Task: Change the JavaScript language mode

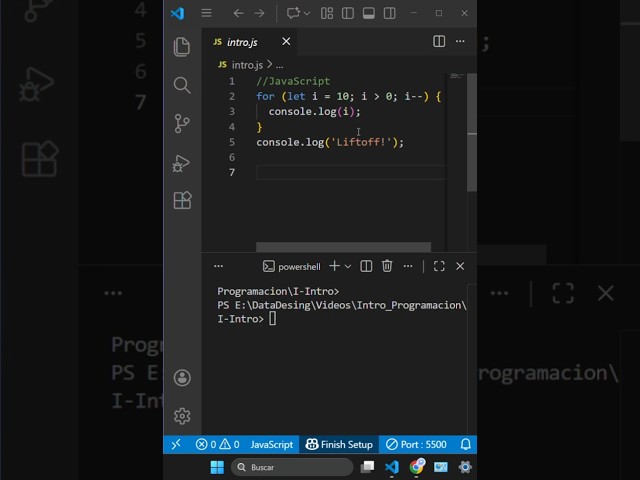Action: click(271, 444)
